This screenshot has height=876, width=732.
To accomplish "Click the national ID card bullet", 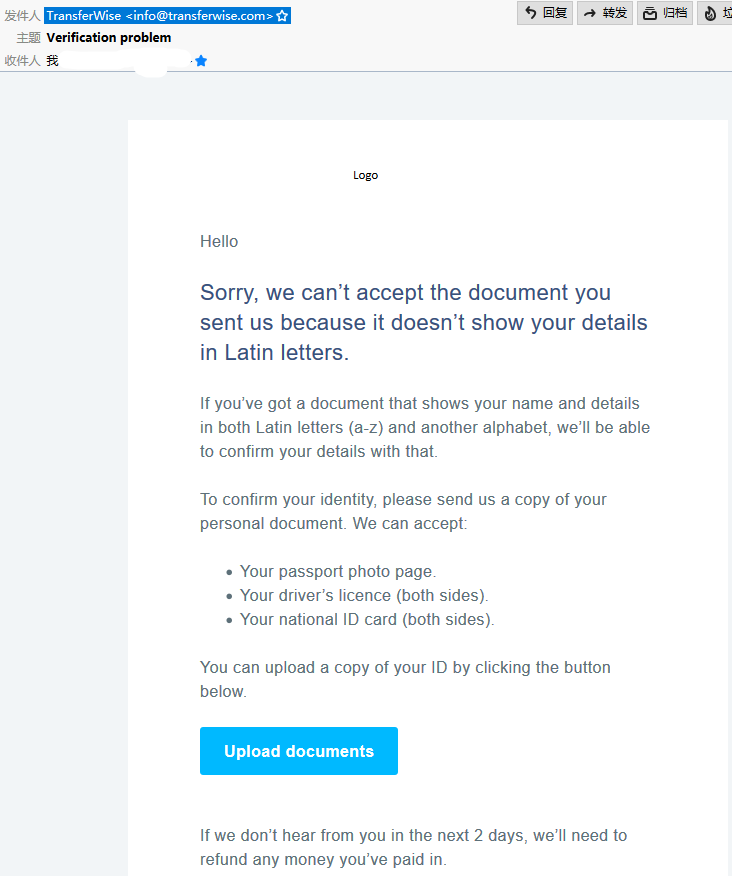I will tap(367, 620).
